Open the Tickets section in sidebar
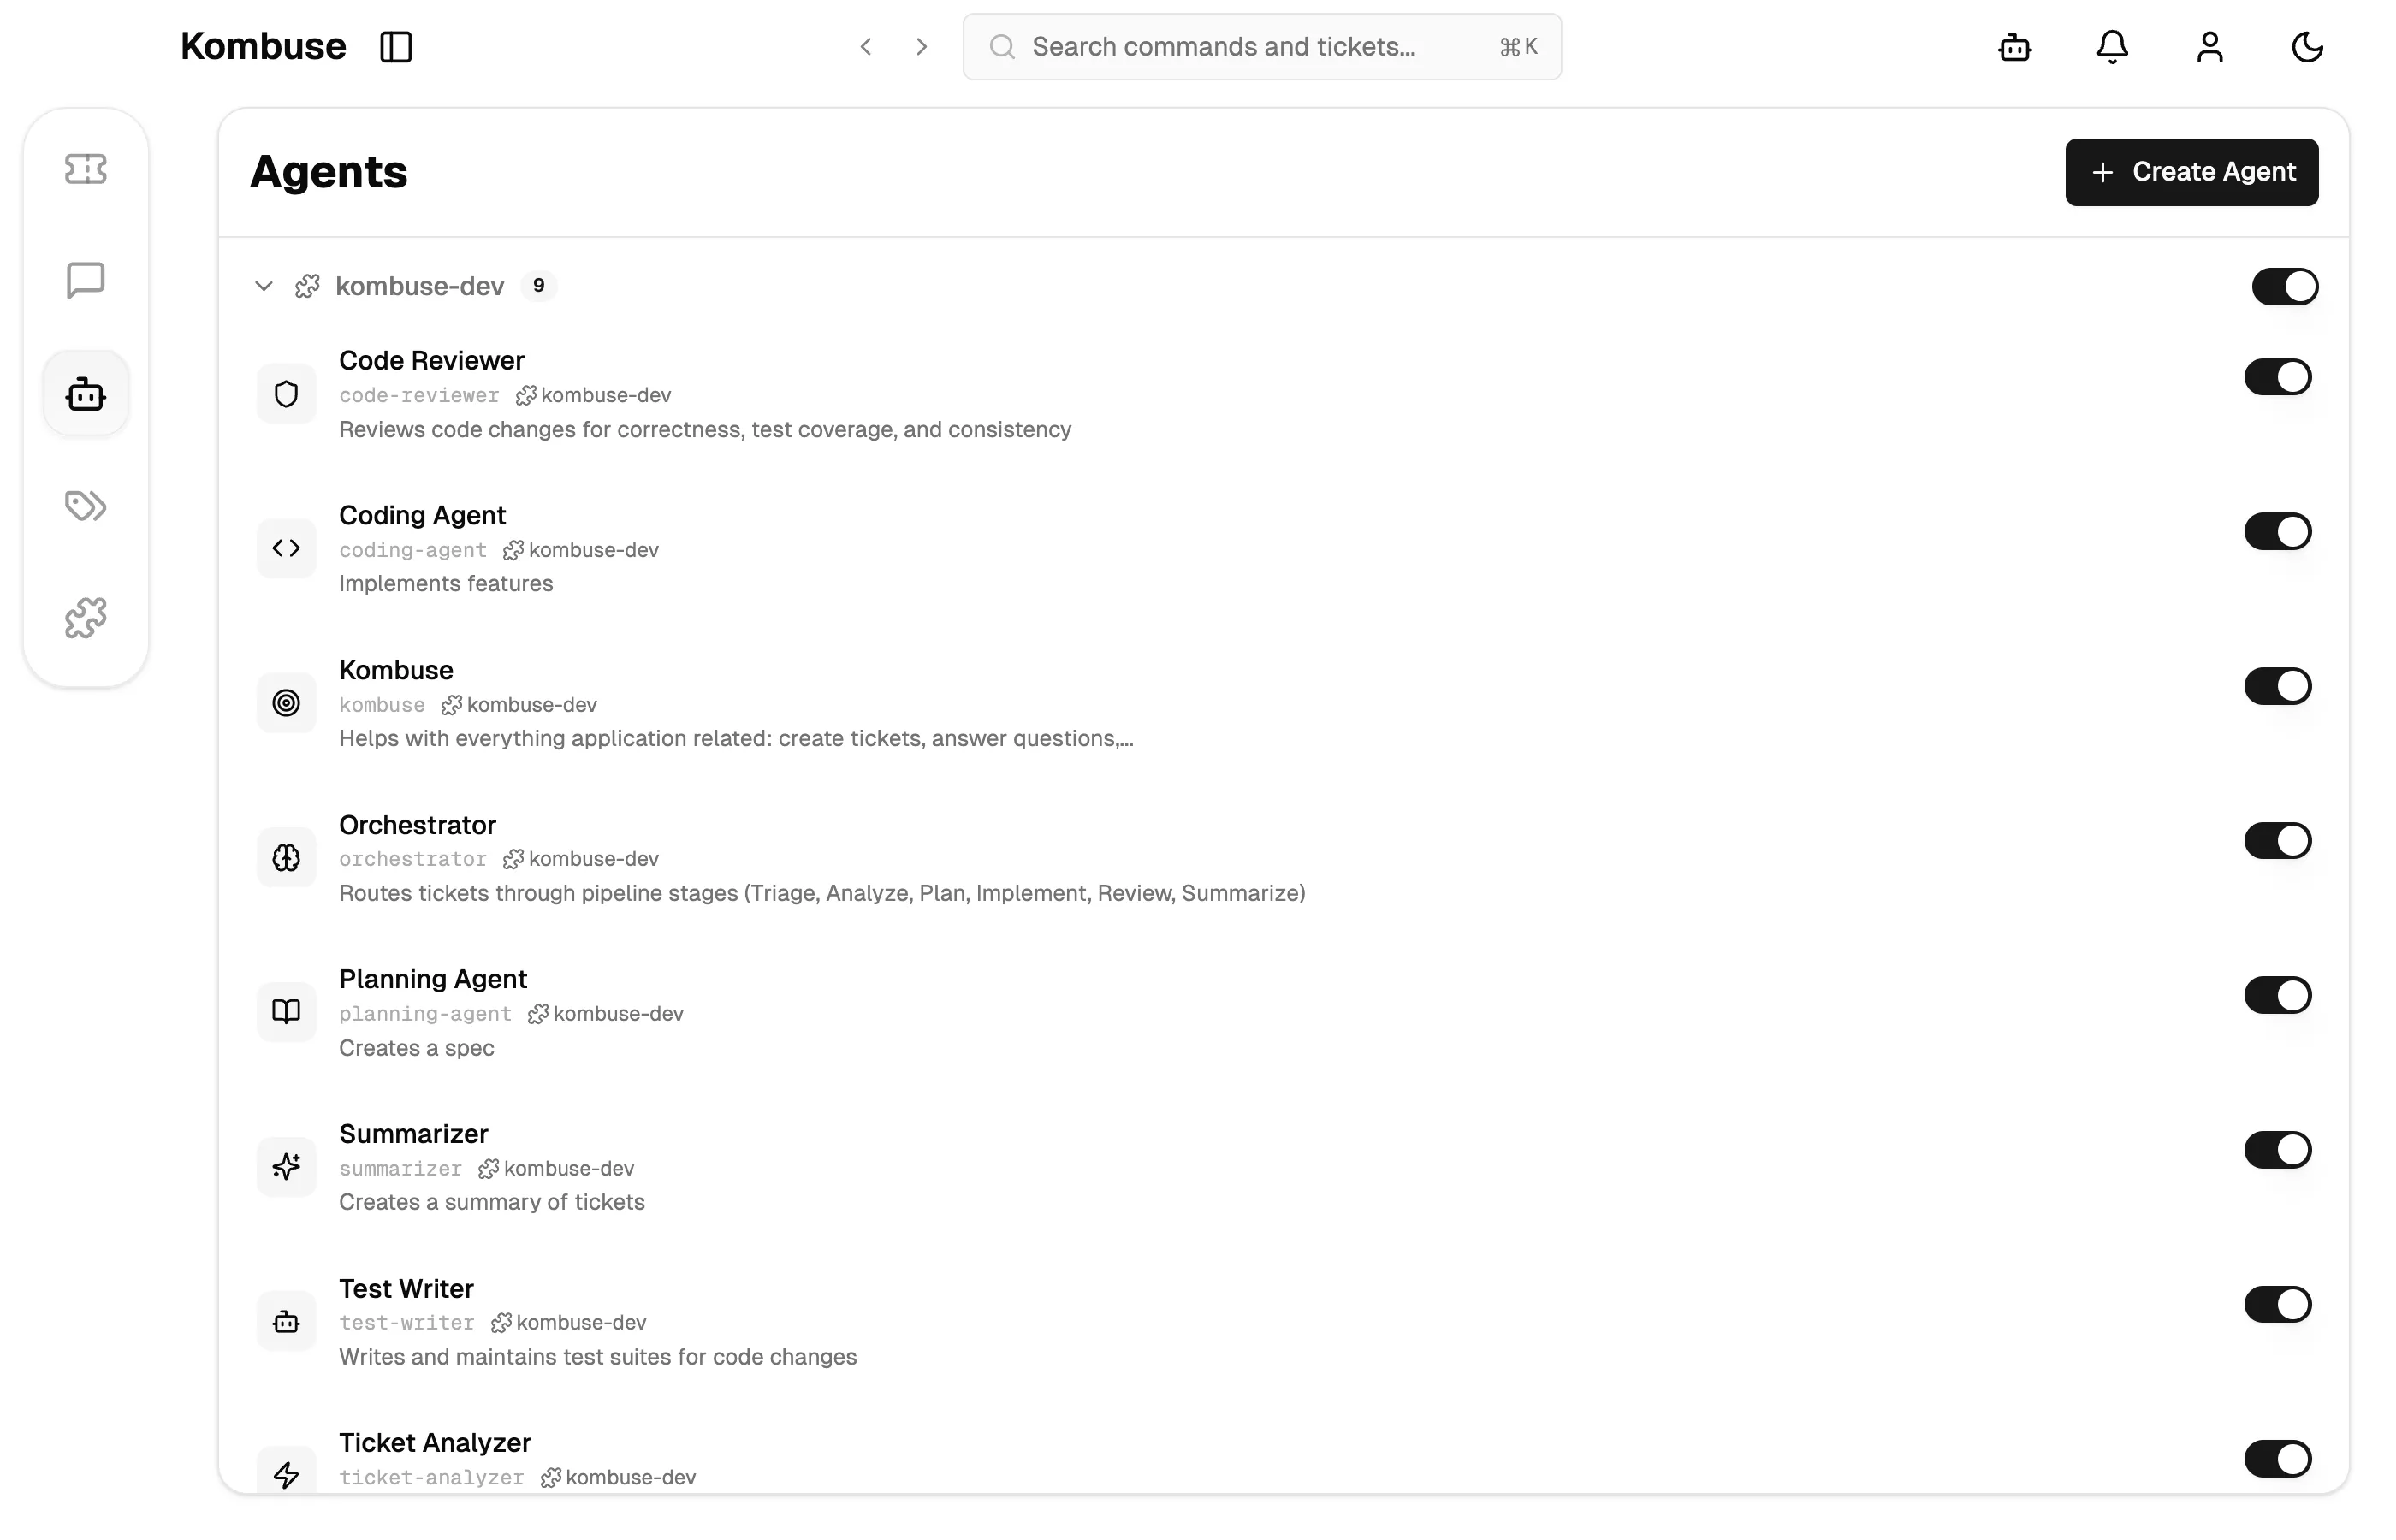This screenshot has width=2396, height=1540. (x=85, y=169)
